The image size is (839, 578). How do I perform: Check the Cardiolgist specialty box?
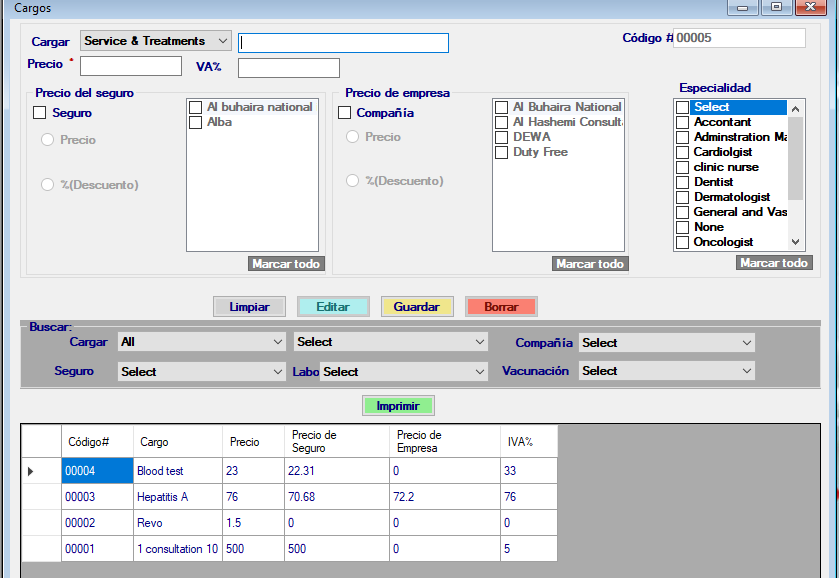682,152
